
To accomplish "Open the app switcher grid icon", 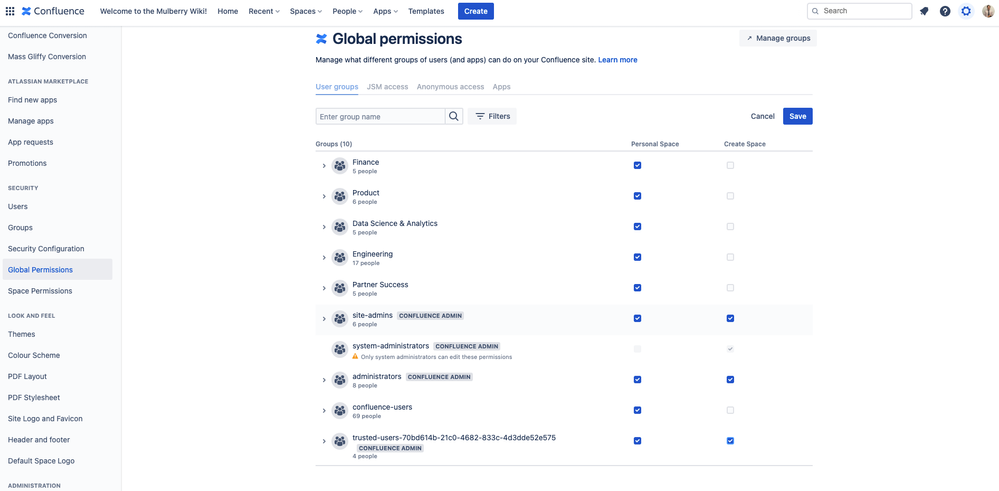I will (x=10, y=11).
